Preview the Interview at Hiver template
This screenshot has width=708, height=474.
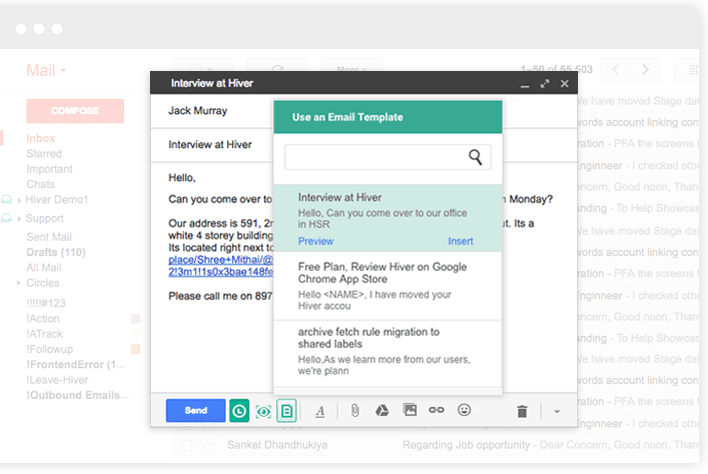point(316,241)
